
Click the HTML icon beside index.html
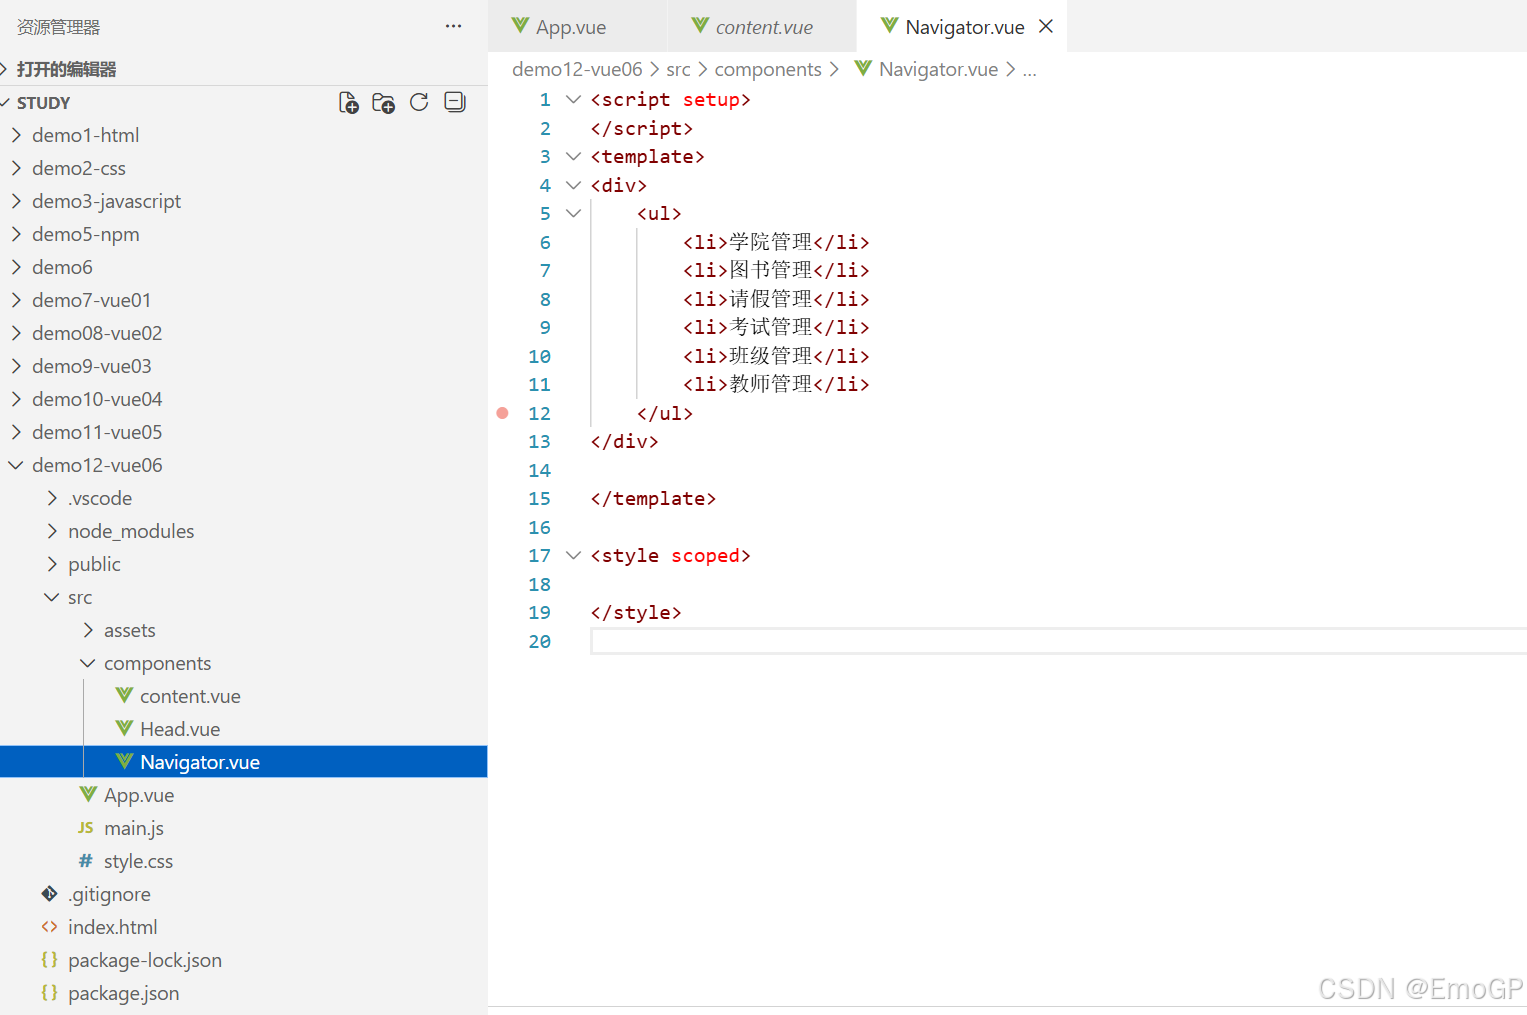pos(50,926)
